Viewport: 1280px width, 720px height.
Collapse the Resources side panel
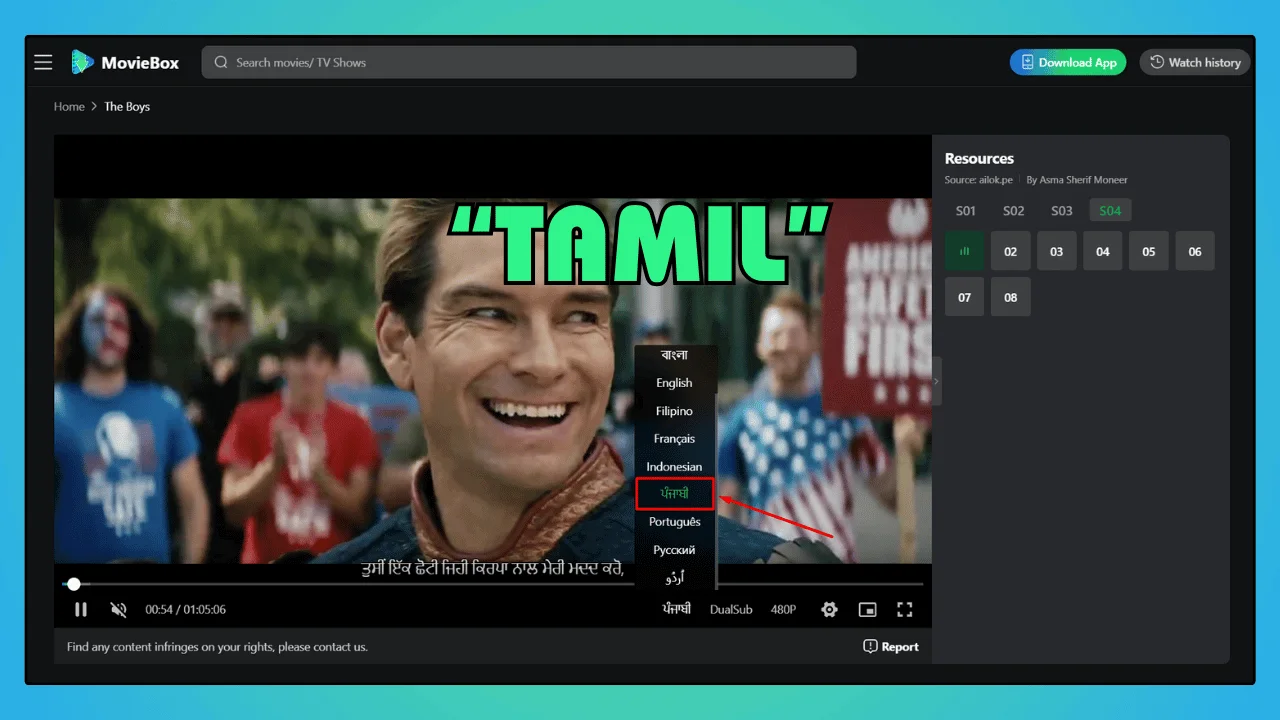[x=937, y=381]
